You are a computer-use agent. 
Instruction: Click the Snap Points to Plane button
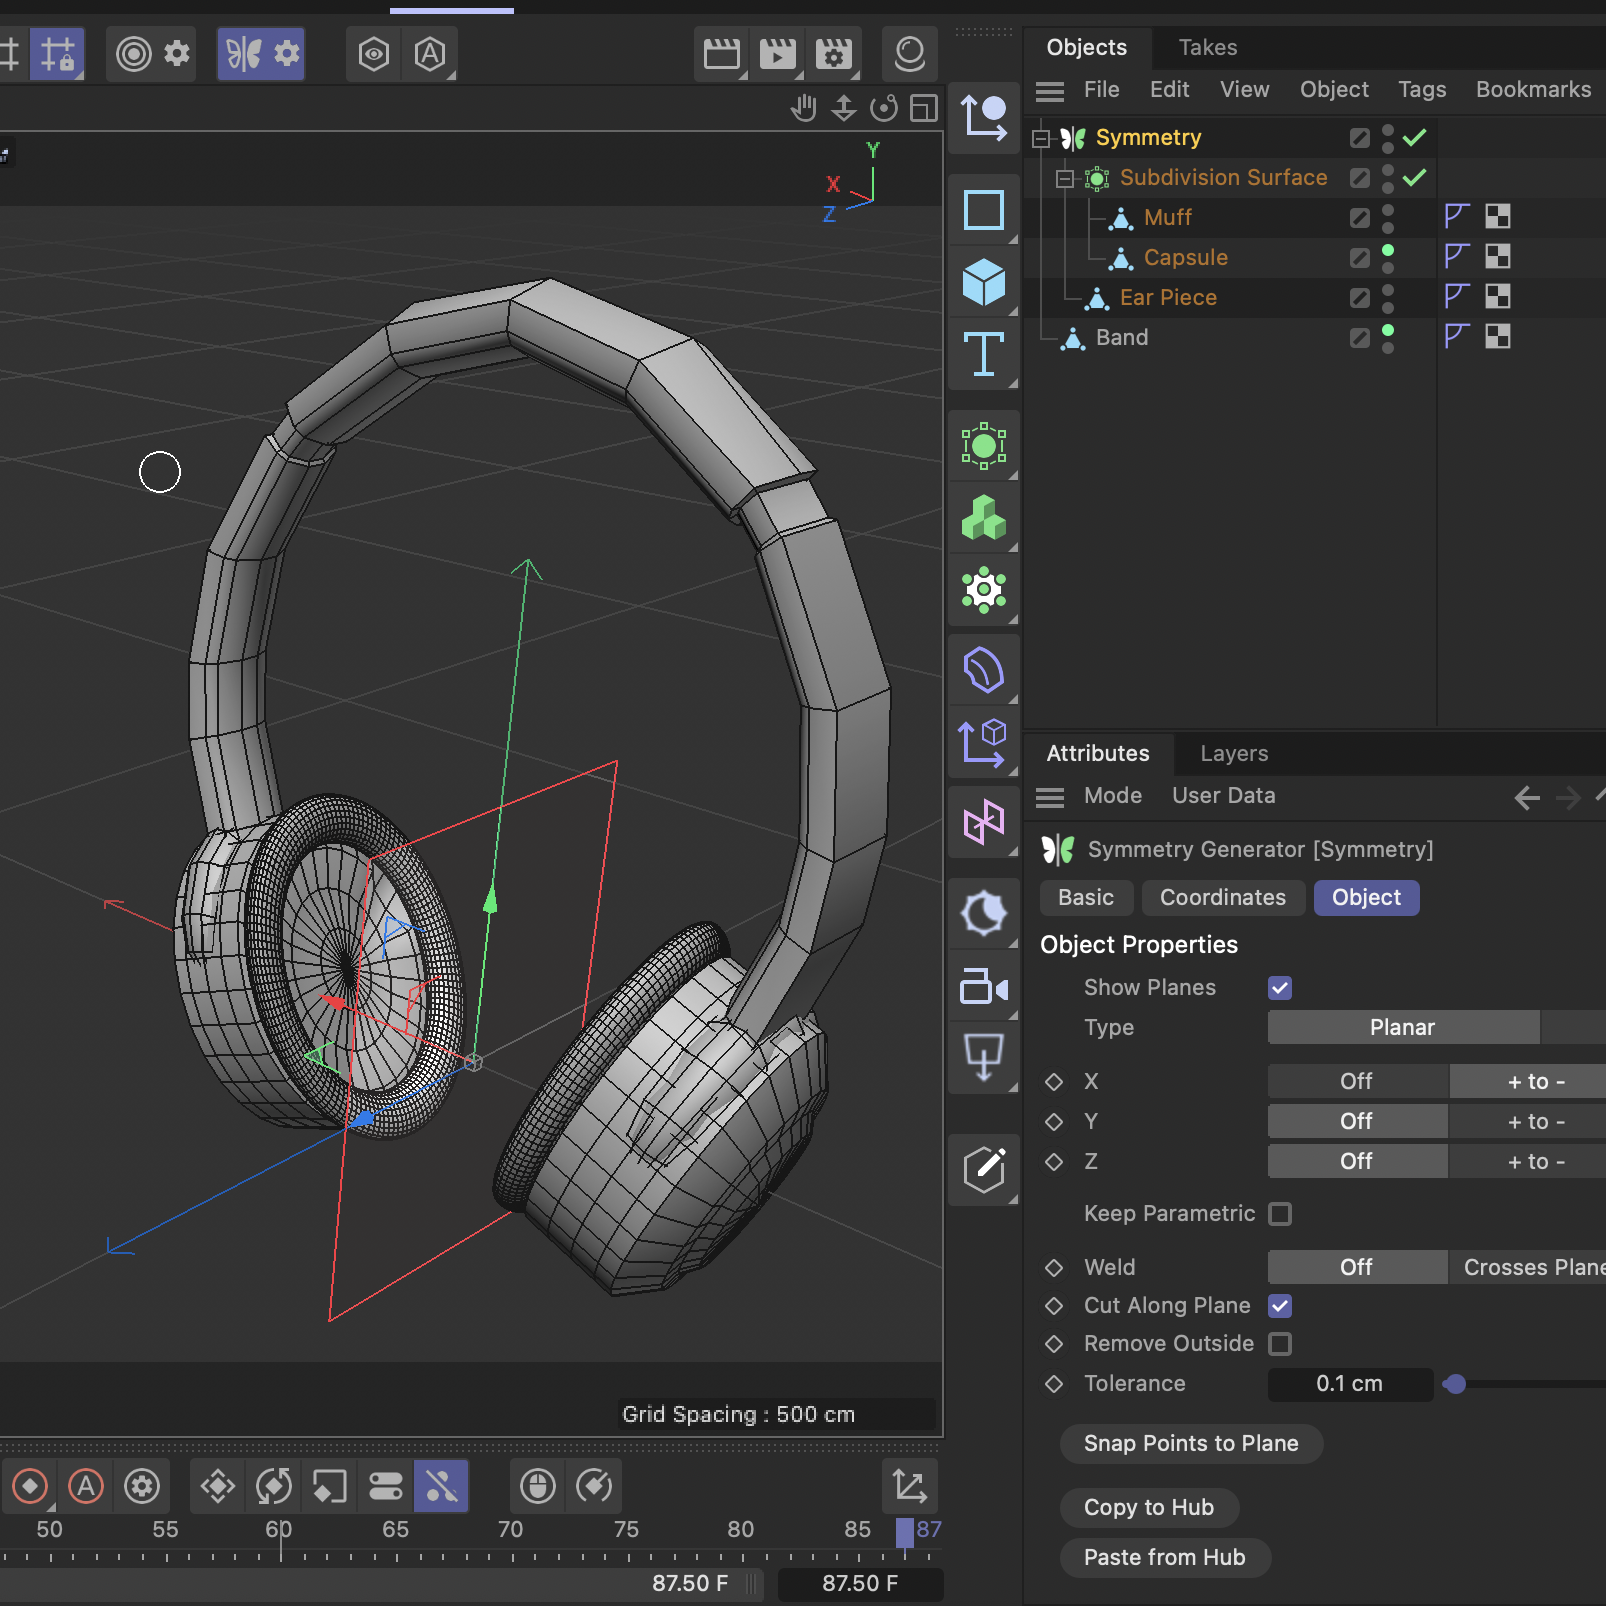(x=1190, y=1443)
